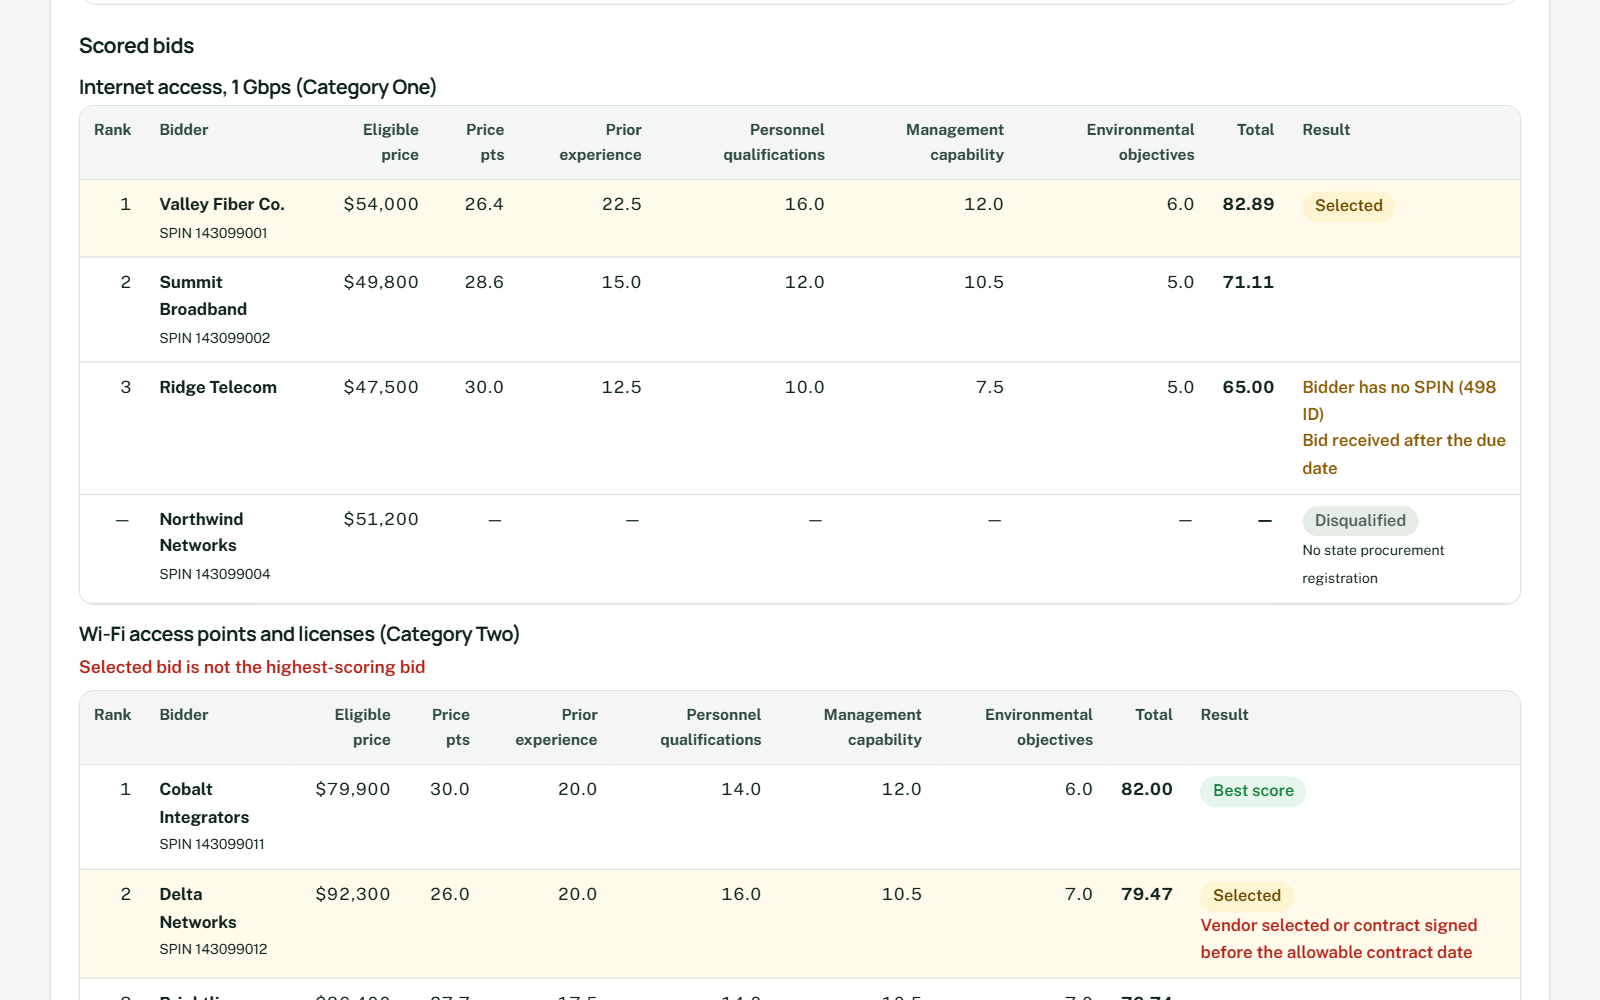Viewport: 1600px width, 1000px height.
Task: Click the Category Two 'Personnel qualifications' column header
Action: pos(710,727)
